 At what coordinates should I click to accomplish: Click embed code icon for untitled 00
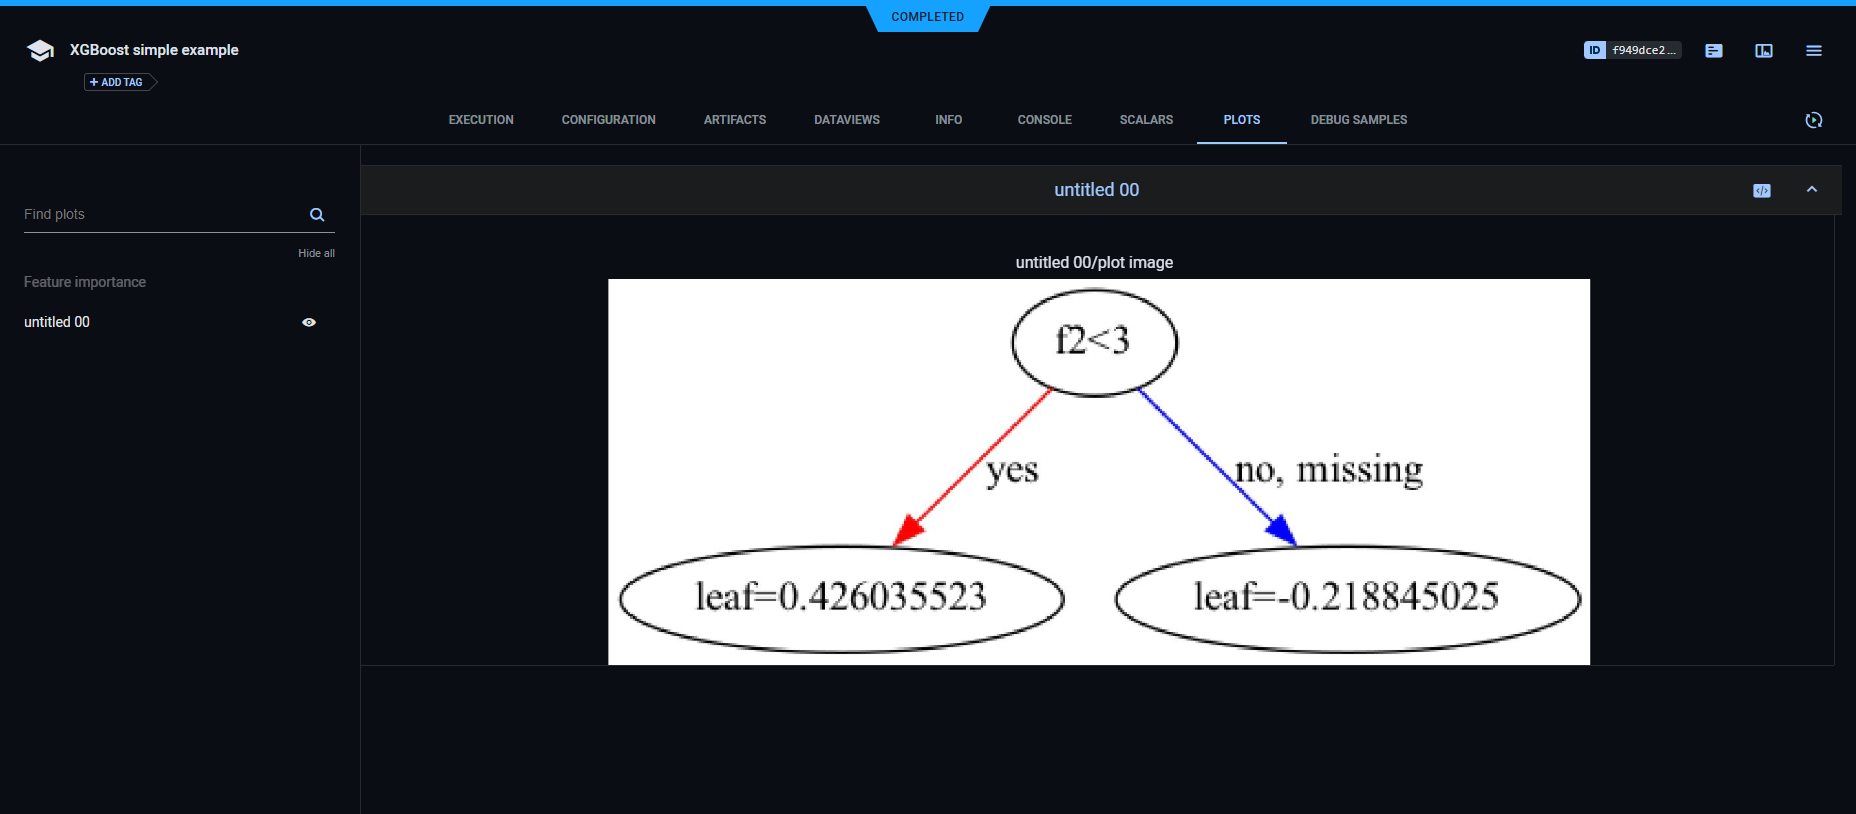pos(1762,191)
